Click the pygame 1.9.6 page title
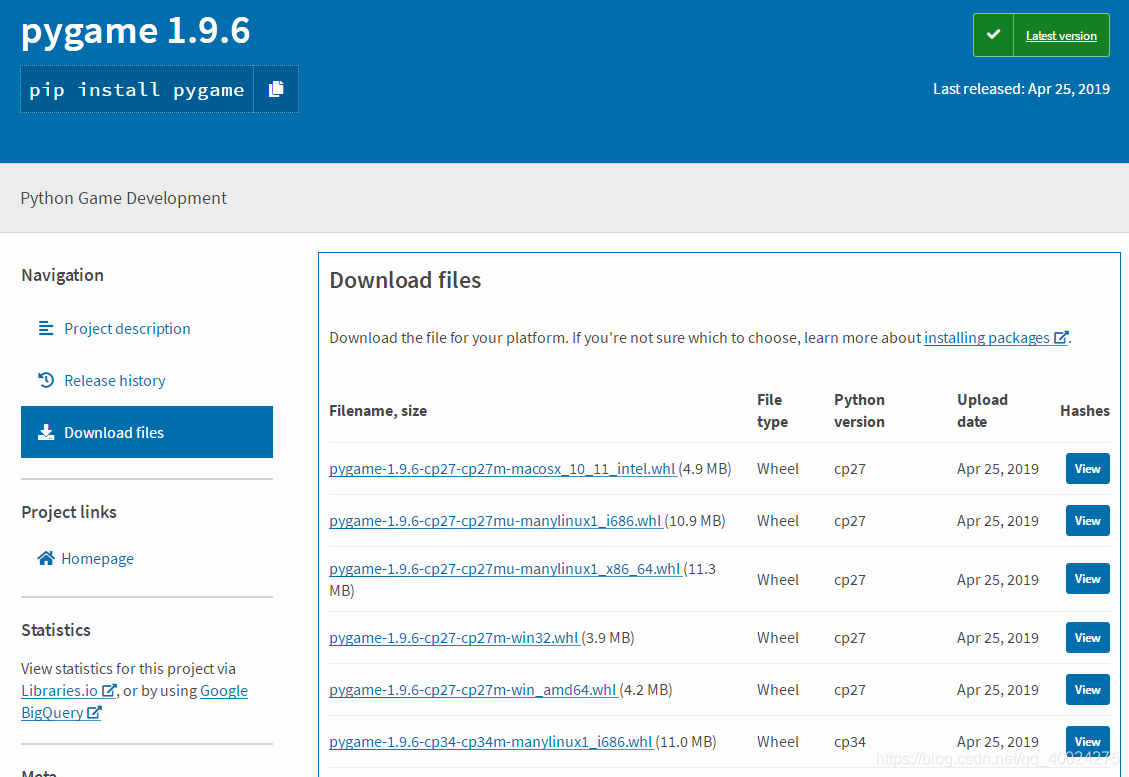The image size is (1129, 777). [135, 31]
